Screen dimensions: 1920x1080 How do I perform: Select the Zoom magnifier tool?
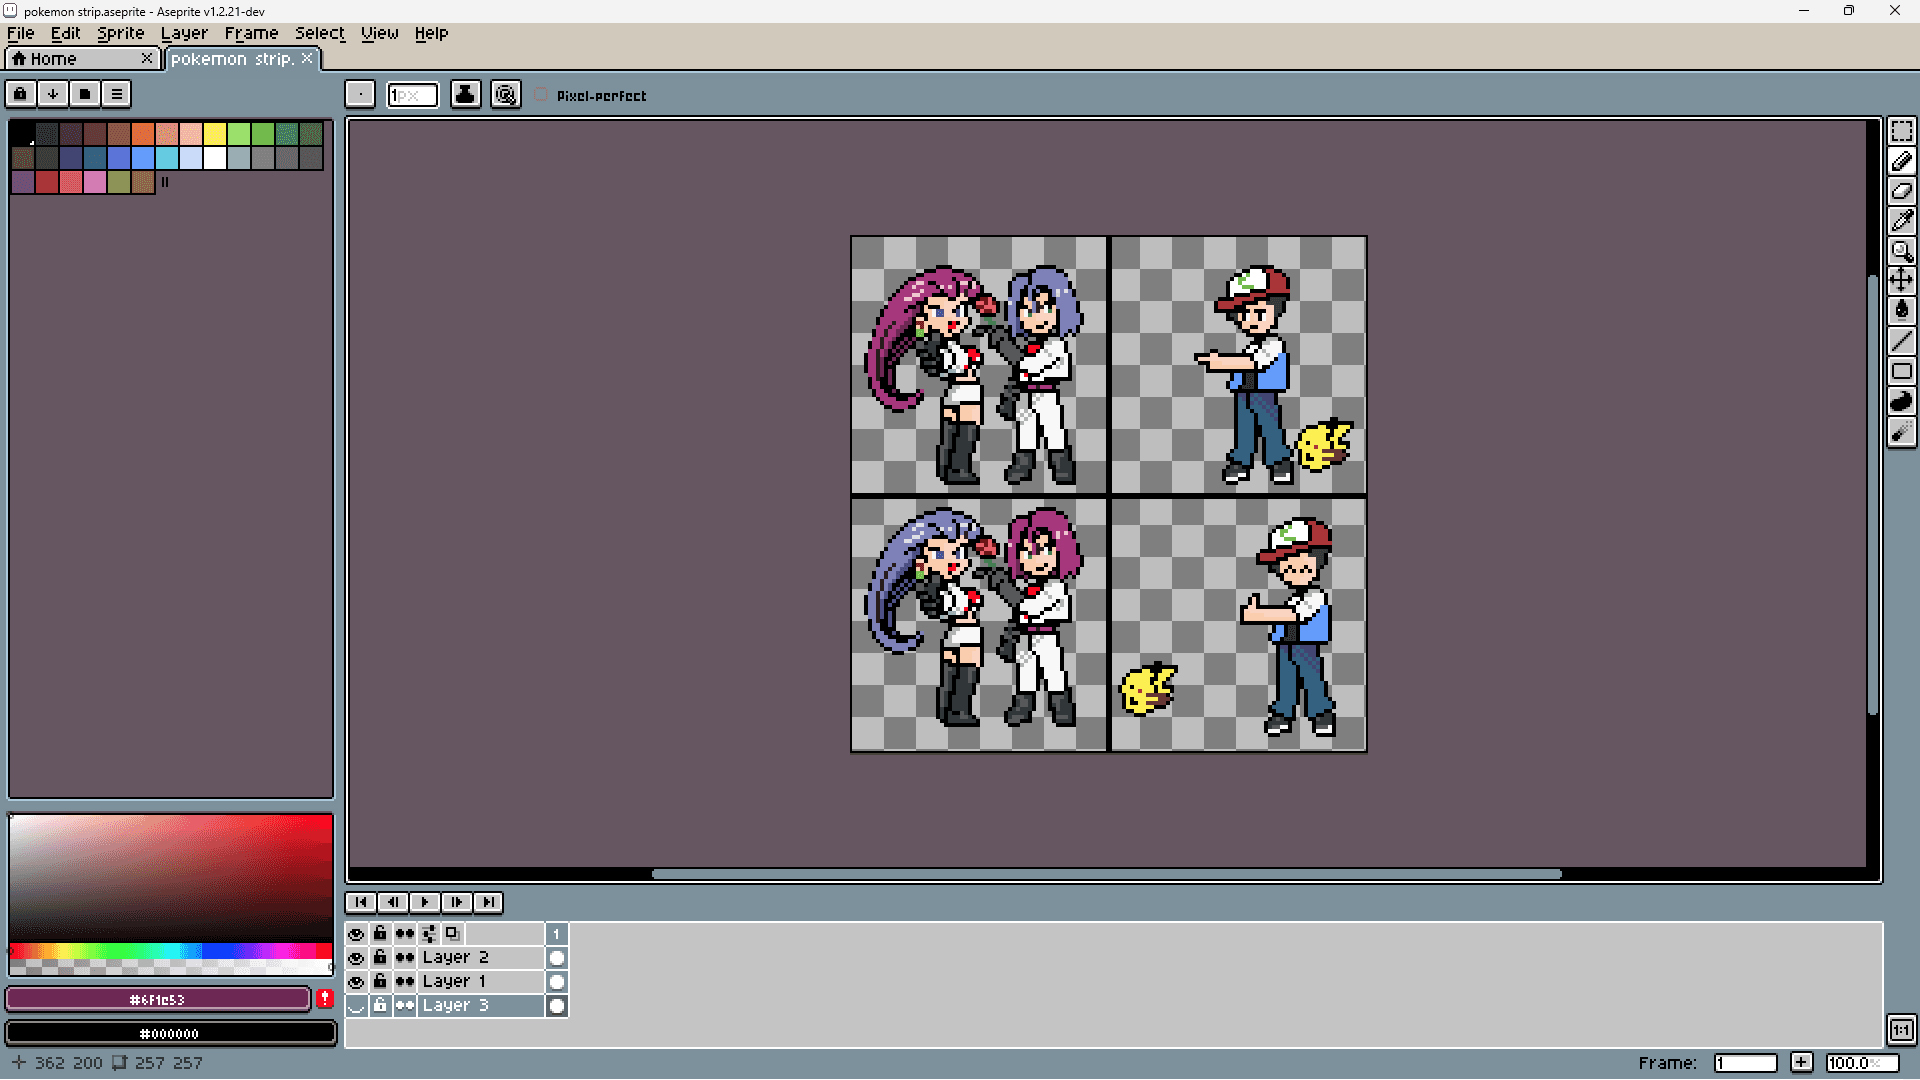[1901, 251]
